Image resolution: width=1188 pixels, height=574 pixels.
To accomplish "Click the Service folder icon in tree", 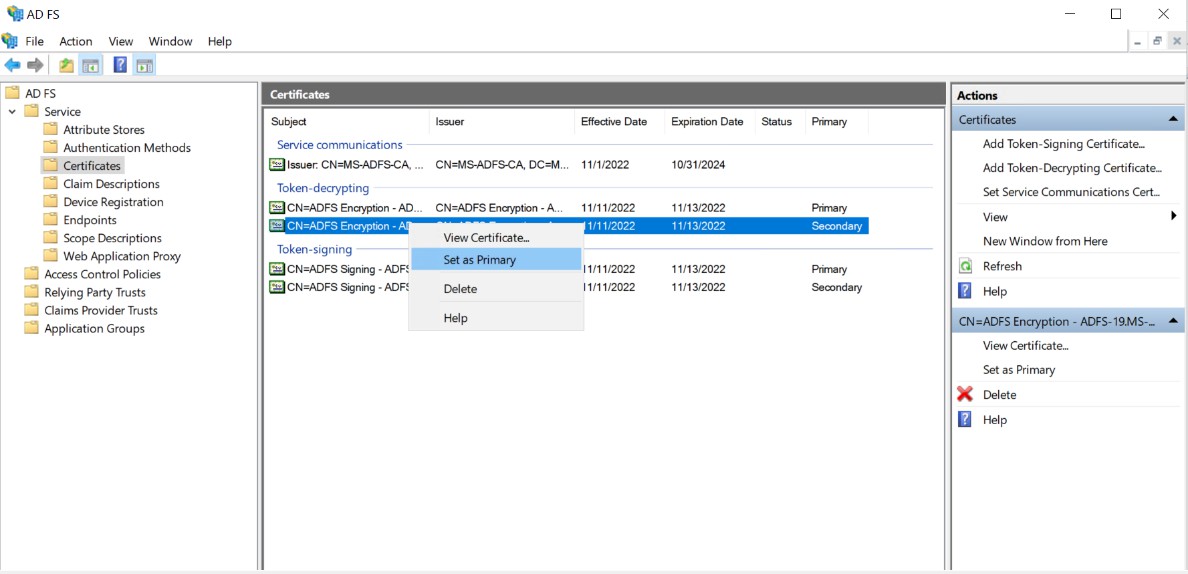I will (x=31, y=111).
